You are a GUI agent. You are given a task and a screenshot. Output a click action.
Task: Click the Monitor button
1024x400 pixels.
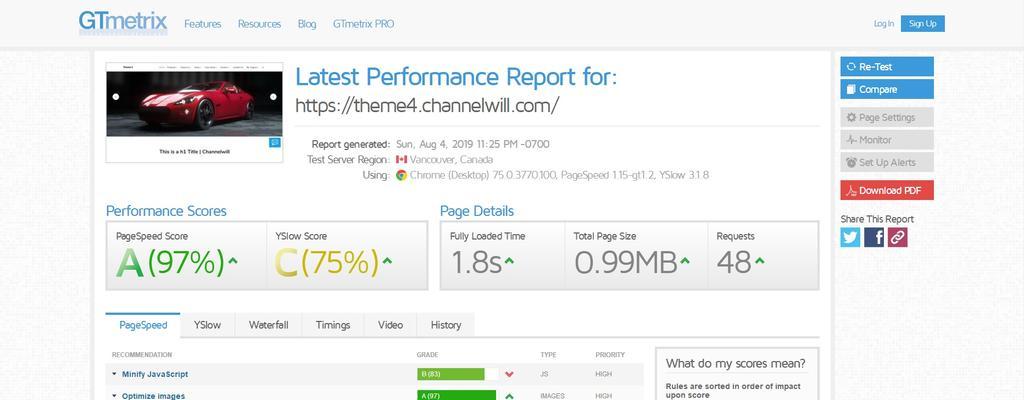point(887,140)
